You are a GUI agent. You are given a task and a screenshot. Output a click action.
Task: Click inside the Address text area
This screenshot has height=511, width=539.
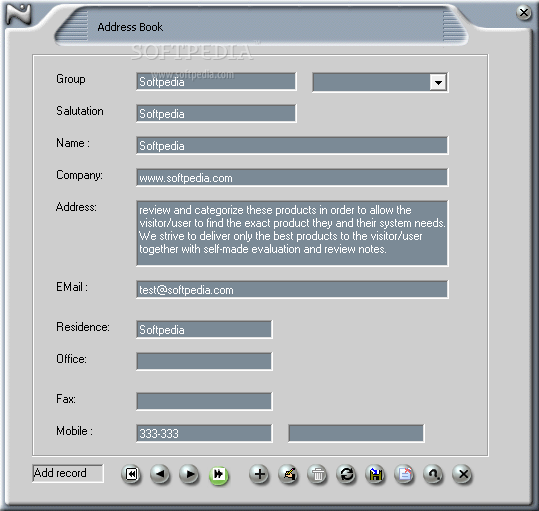click(292, 233)
